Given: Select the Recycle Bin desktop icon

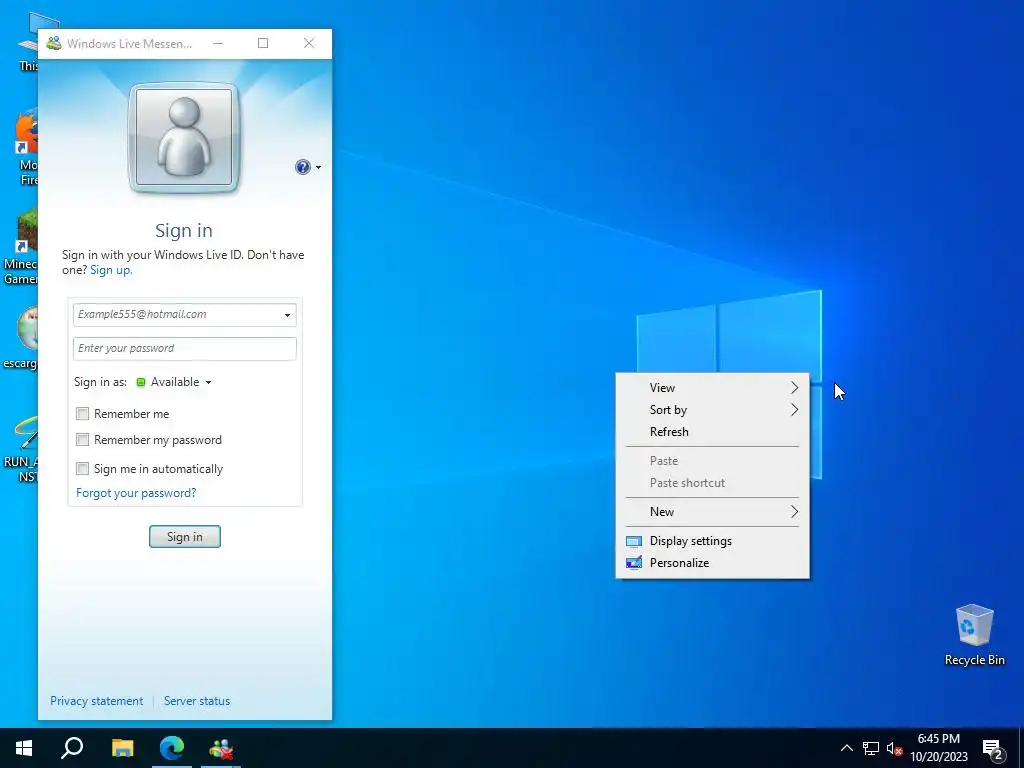Looking at the screenshot, I should 974,635.
